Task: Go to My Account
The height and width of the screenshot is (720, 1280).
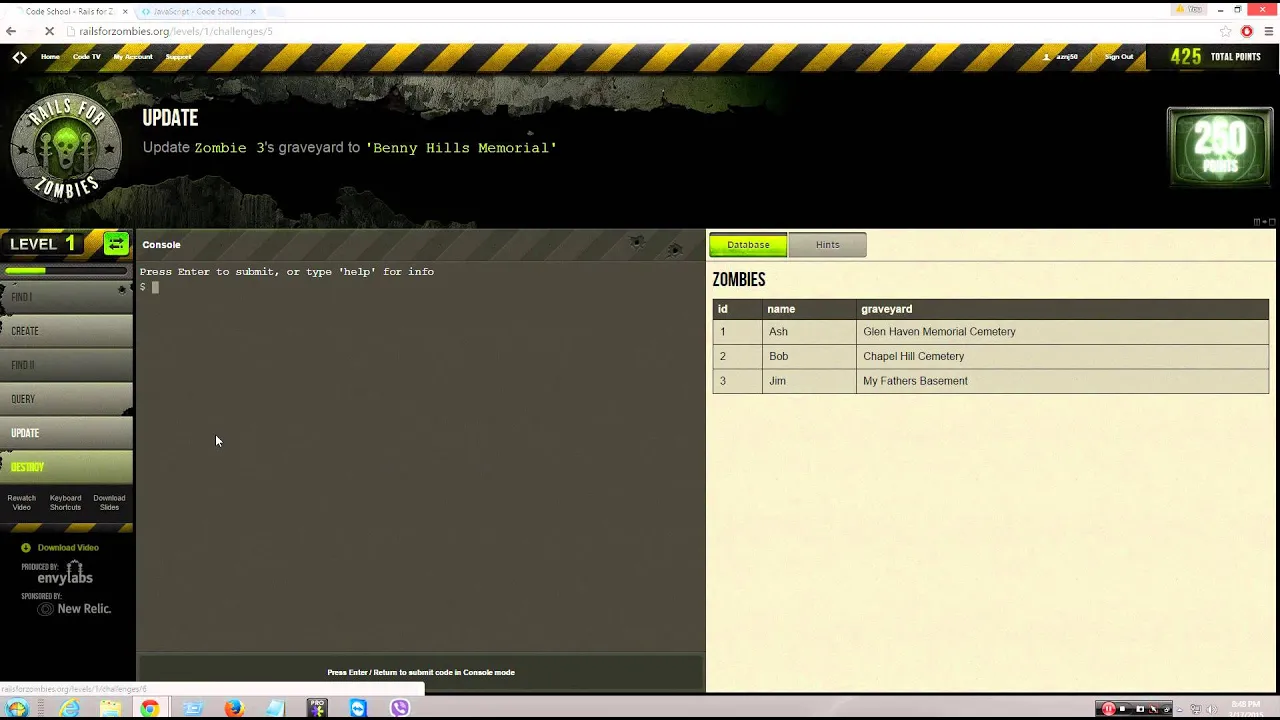Action: coord(133,57)
